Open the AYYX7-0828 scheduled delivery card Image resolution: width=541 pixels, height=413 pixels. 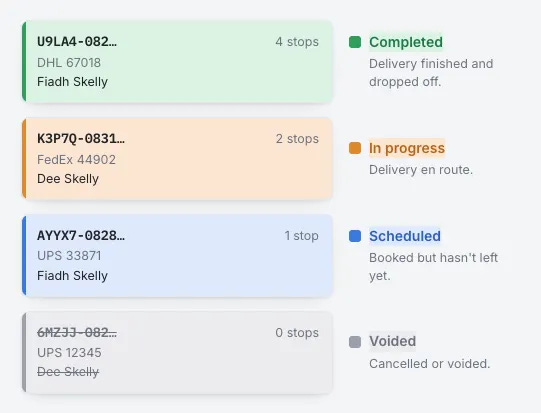click(177, 255)
